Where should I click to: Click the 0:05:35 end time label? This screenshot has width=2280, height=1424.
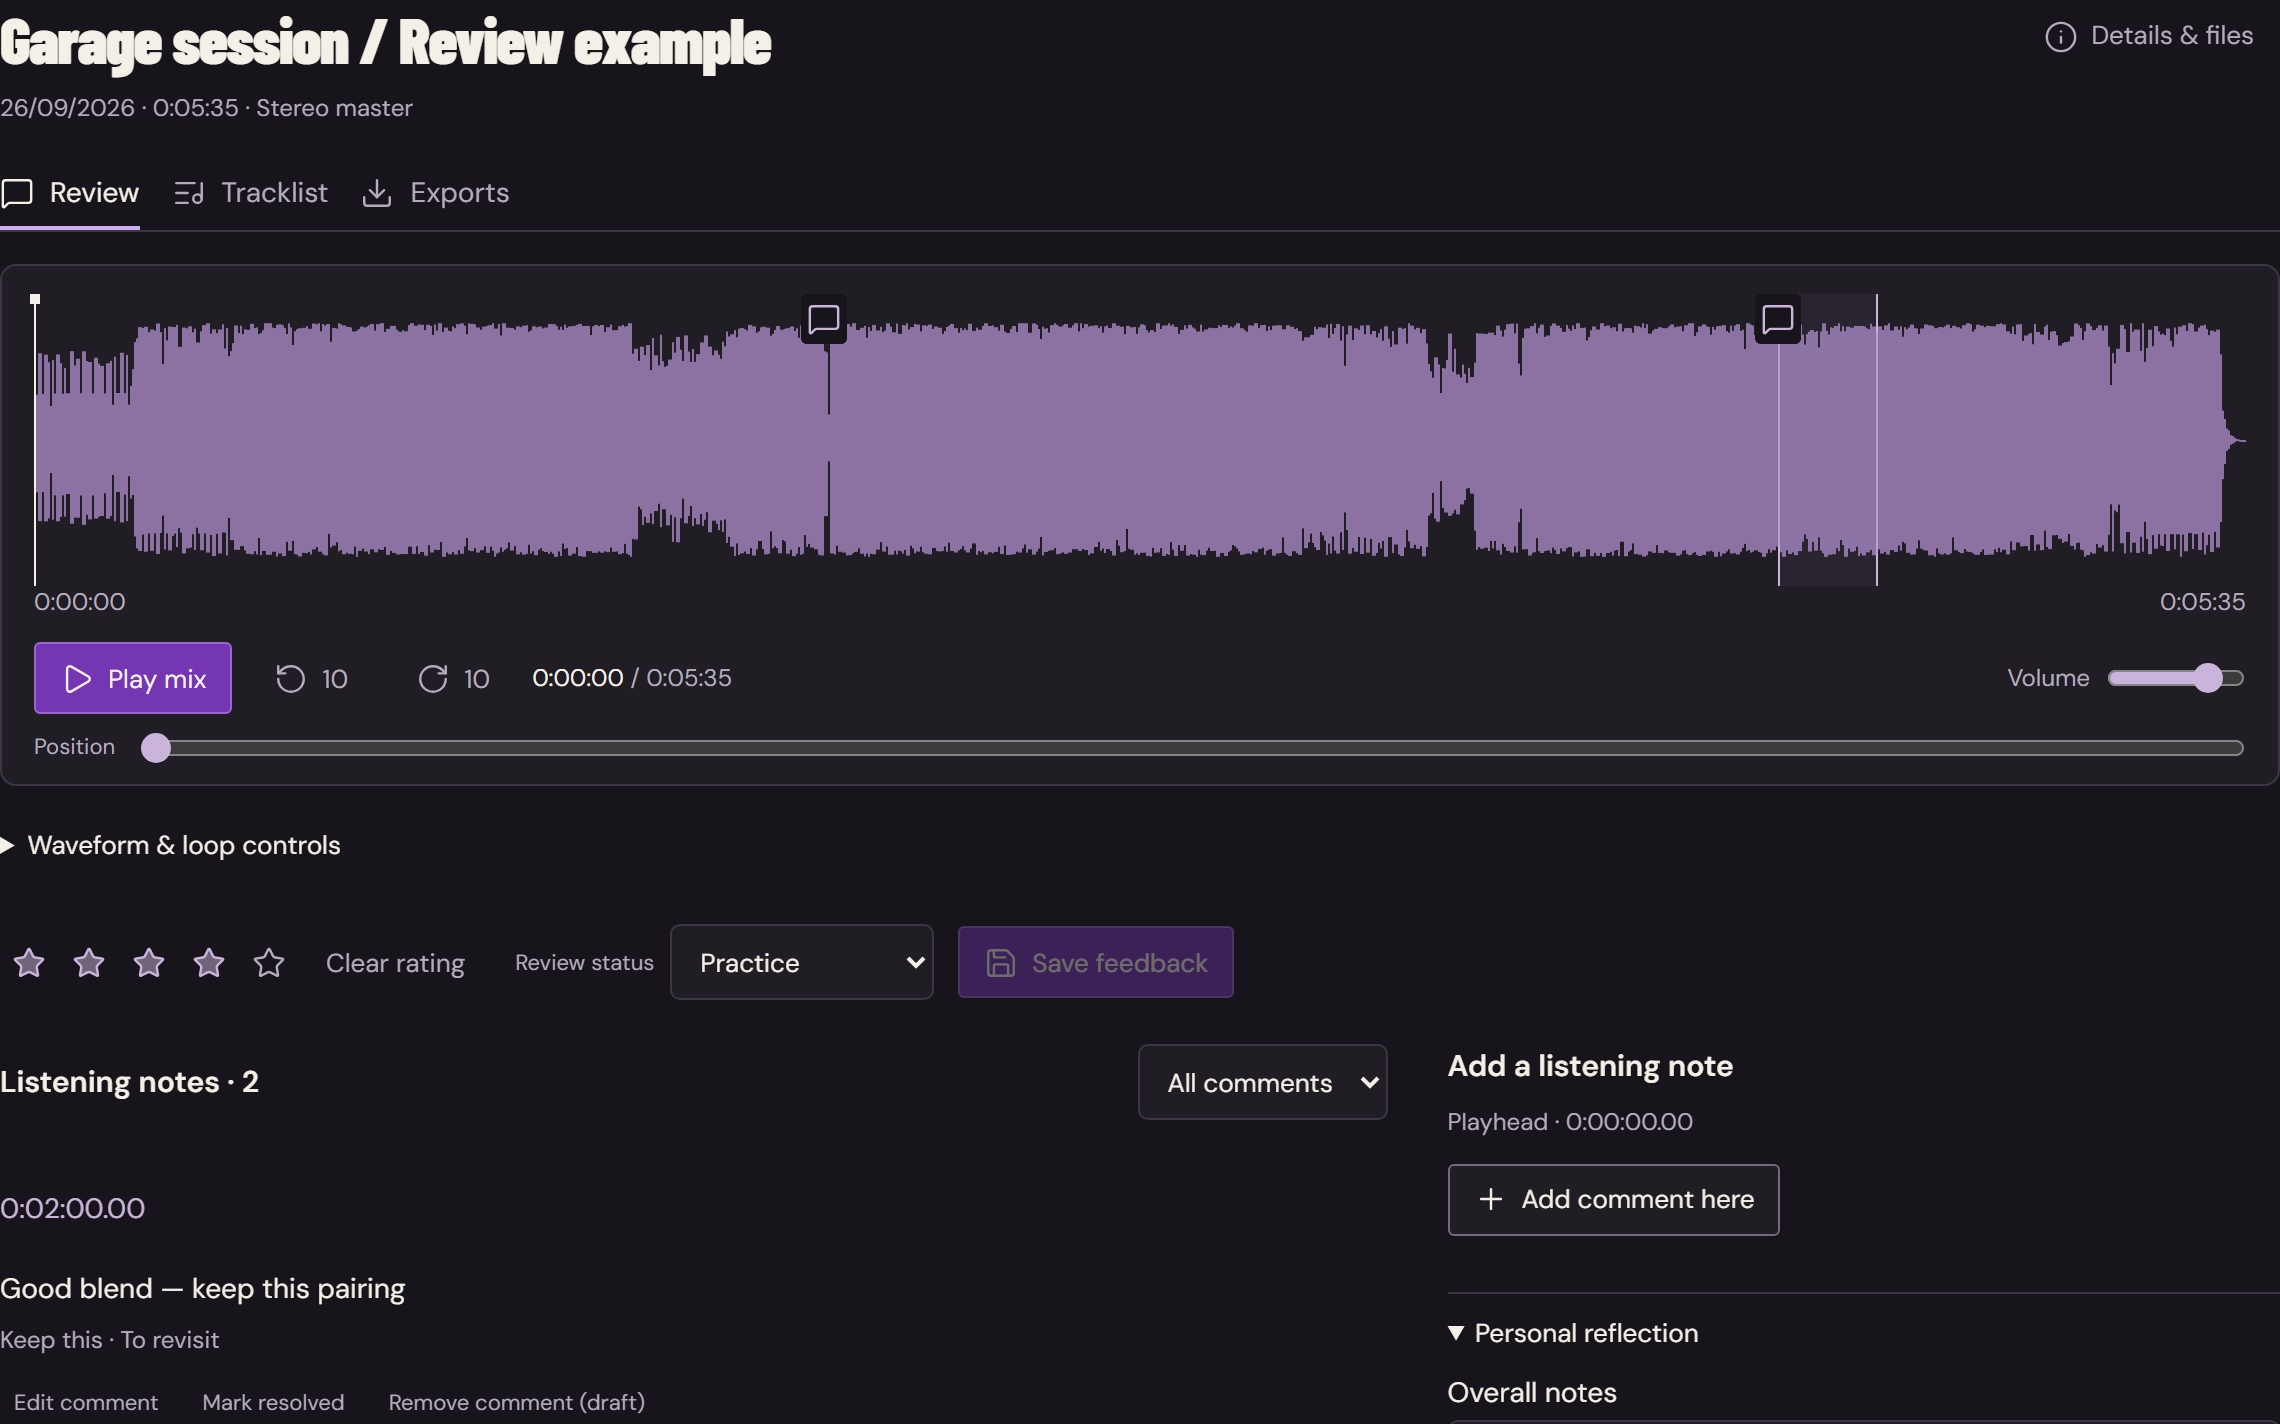2202,601
